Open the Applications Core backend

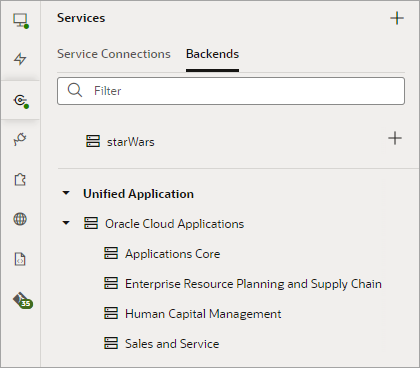172,254
